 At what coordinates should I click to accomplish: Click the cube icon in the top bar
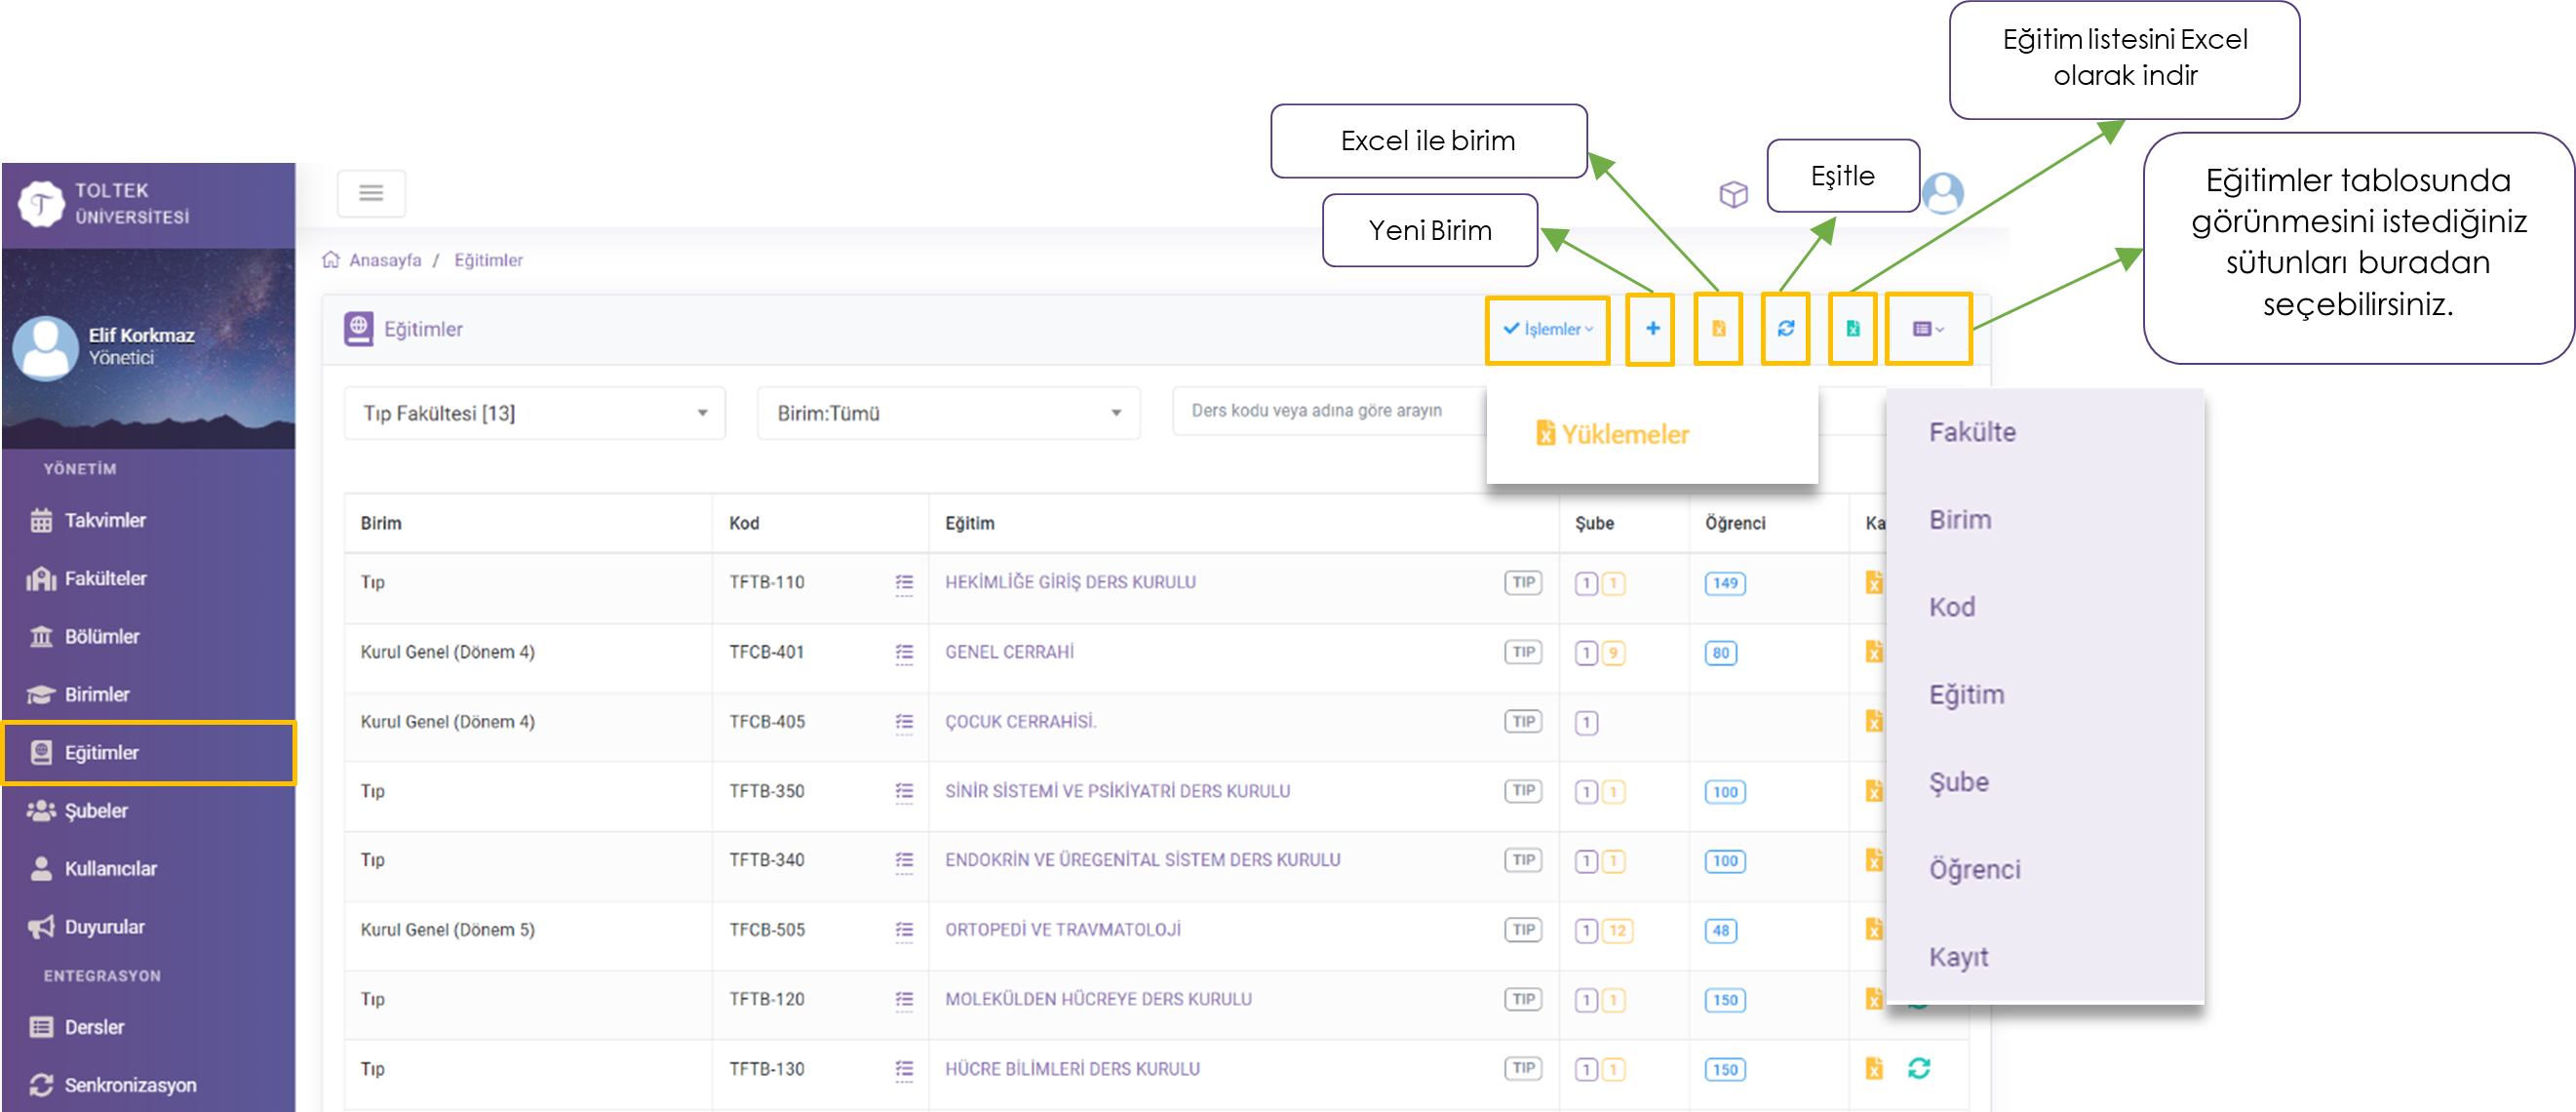(x=1733, y=194)
